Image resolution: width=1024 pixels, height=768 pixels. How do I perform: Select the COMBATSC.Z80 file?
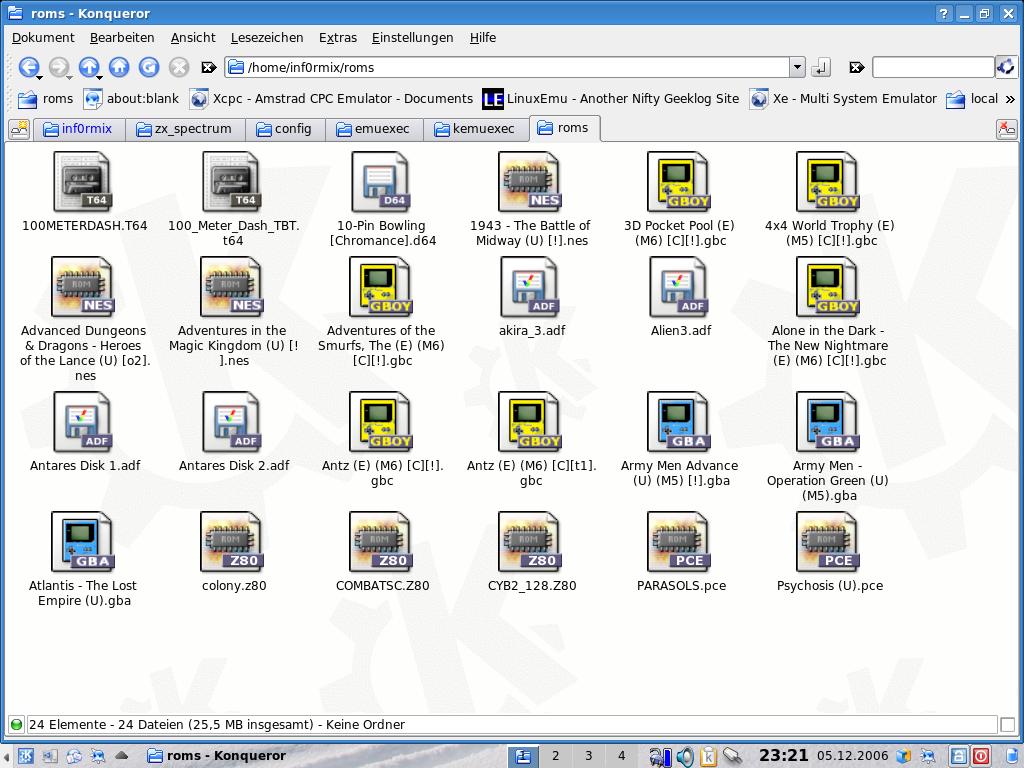click(x=380, y=542)
